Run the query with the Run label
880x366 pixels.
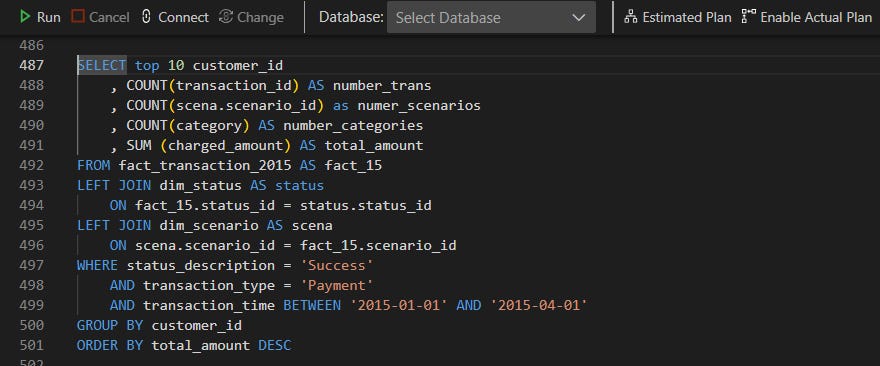pos(49,17)
